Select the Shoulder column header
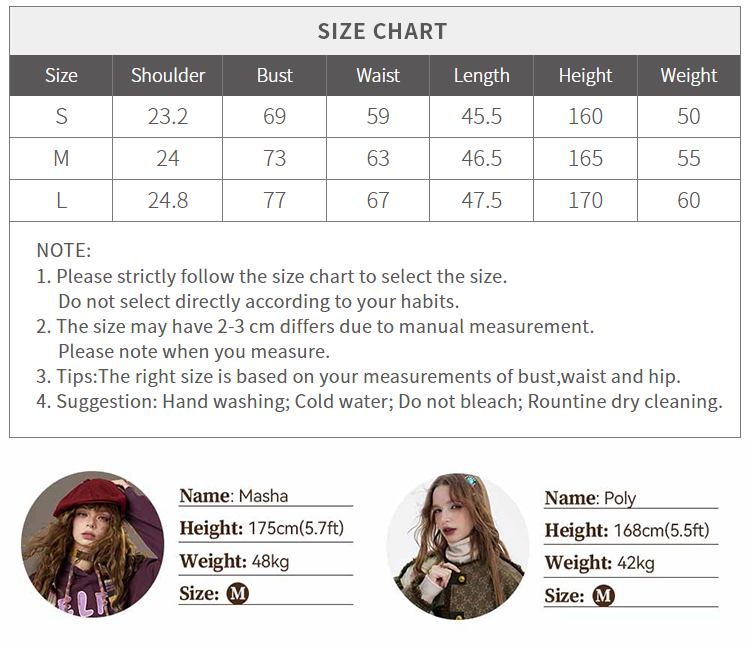The width and height of the screenshot is (750, 647). point(168,75)
